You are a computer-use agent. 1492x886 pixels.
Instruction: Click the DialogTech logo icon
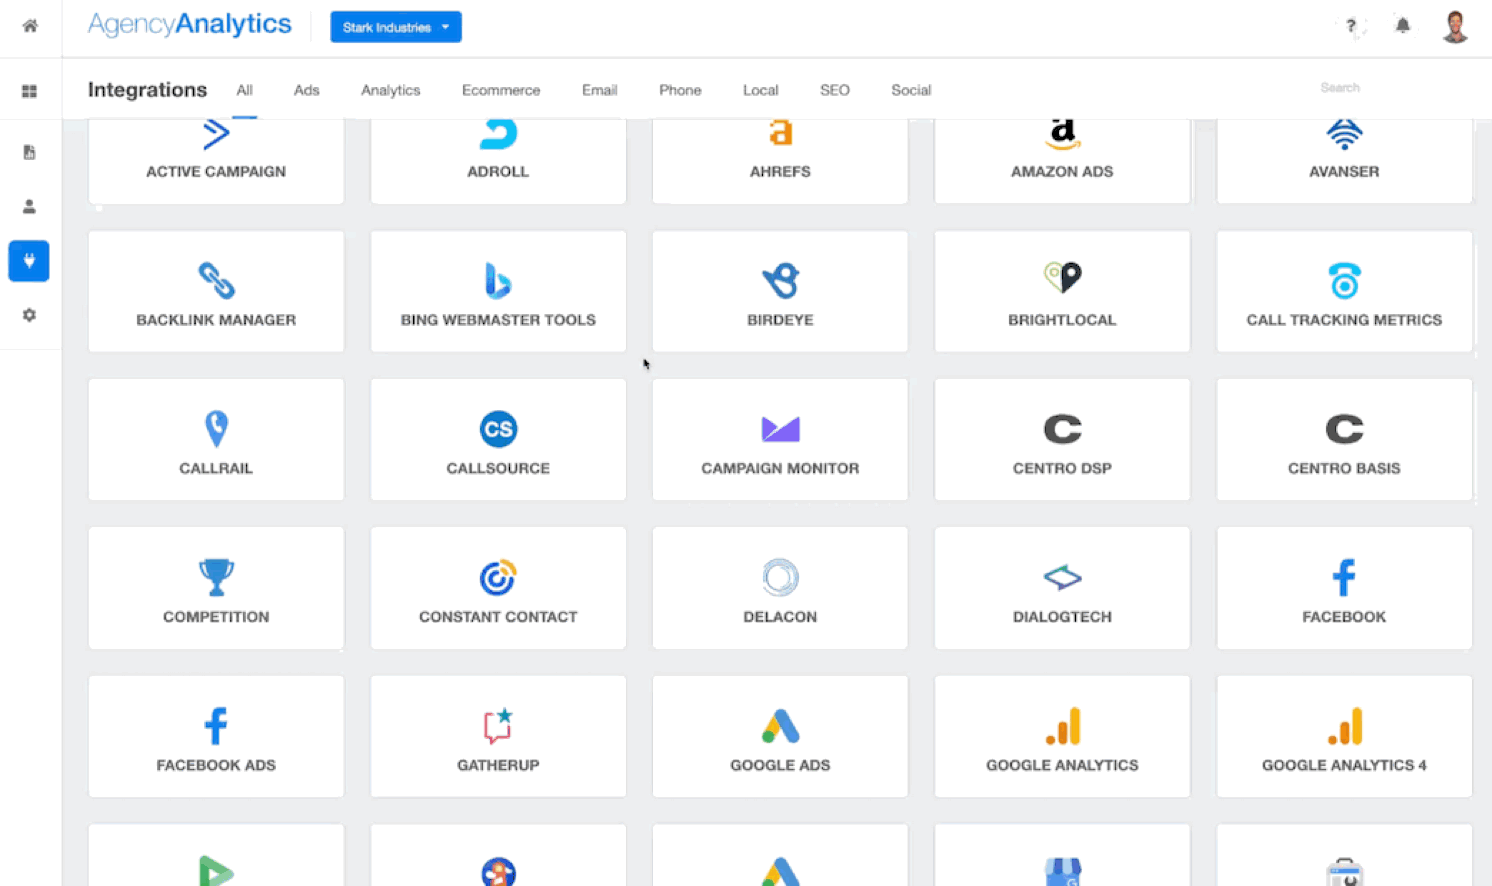pyautogui.click(x=1062, y=577)
